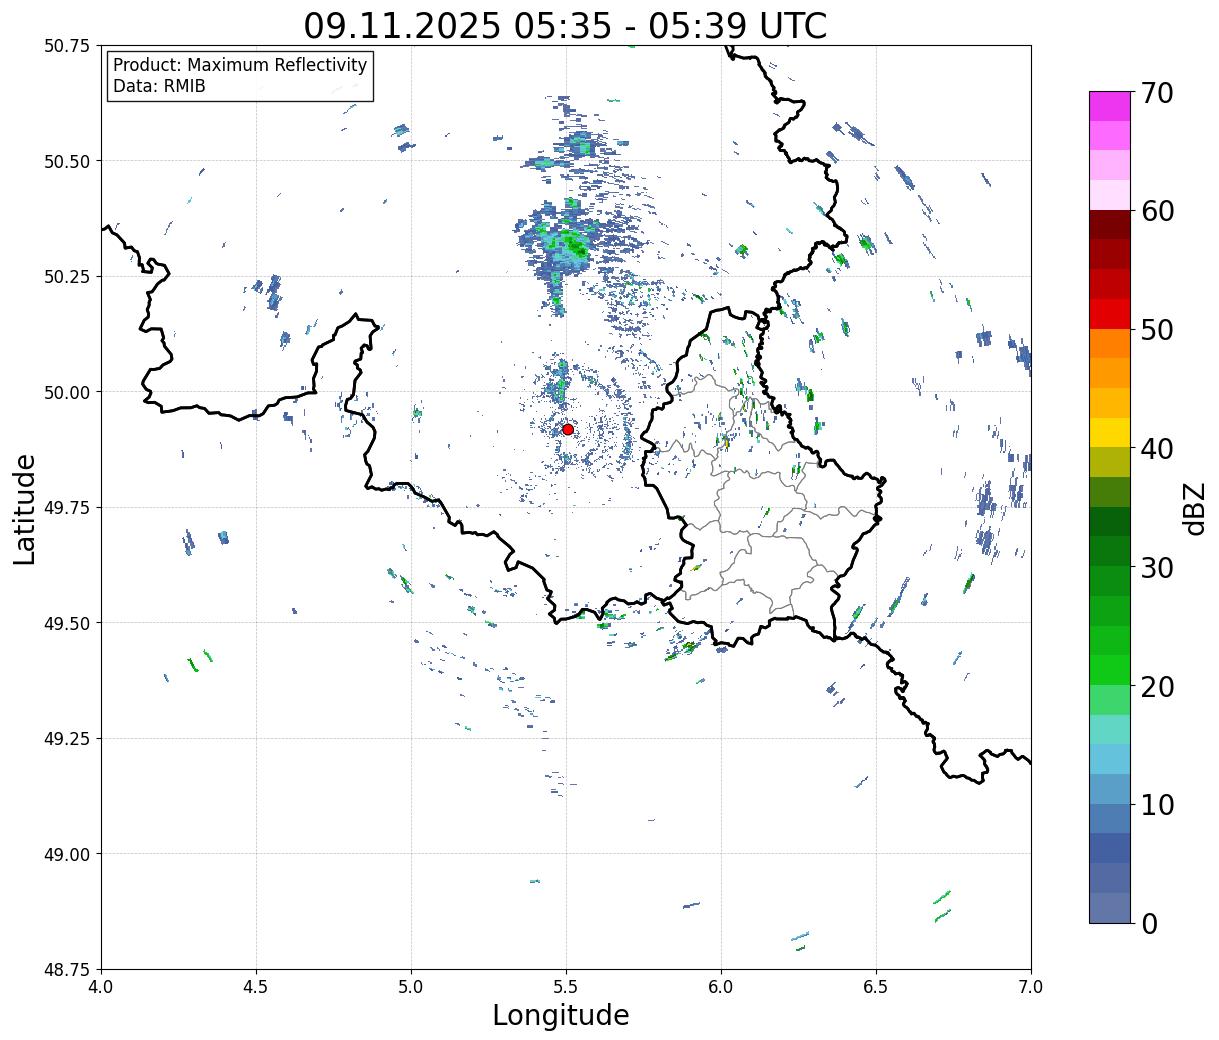Click the 'Data: RMIB' text
Viewport: 1219px width, 1040px height.
pyautogui.click(x=159, y=86)
